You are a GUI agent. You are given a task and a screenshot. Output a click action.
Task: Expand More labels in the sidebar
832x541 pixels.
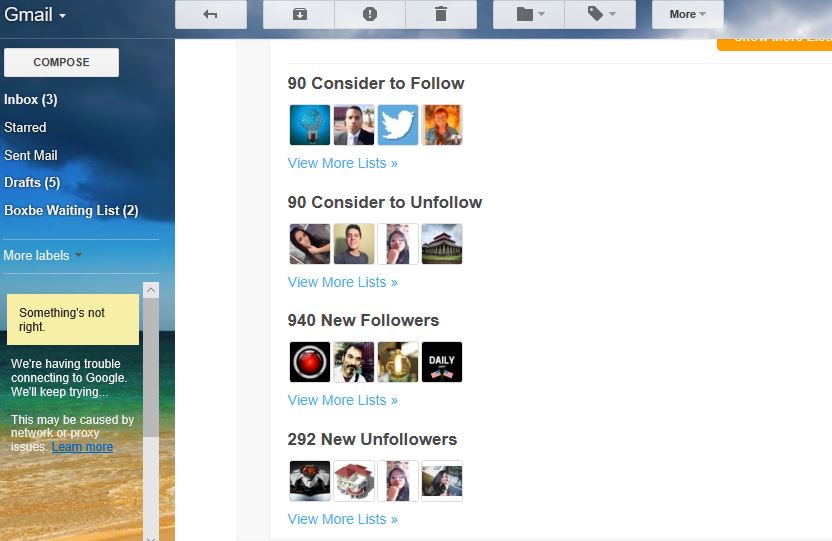point(42,256)
